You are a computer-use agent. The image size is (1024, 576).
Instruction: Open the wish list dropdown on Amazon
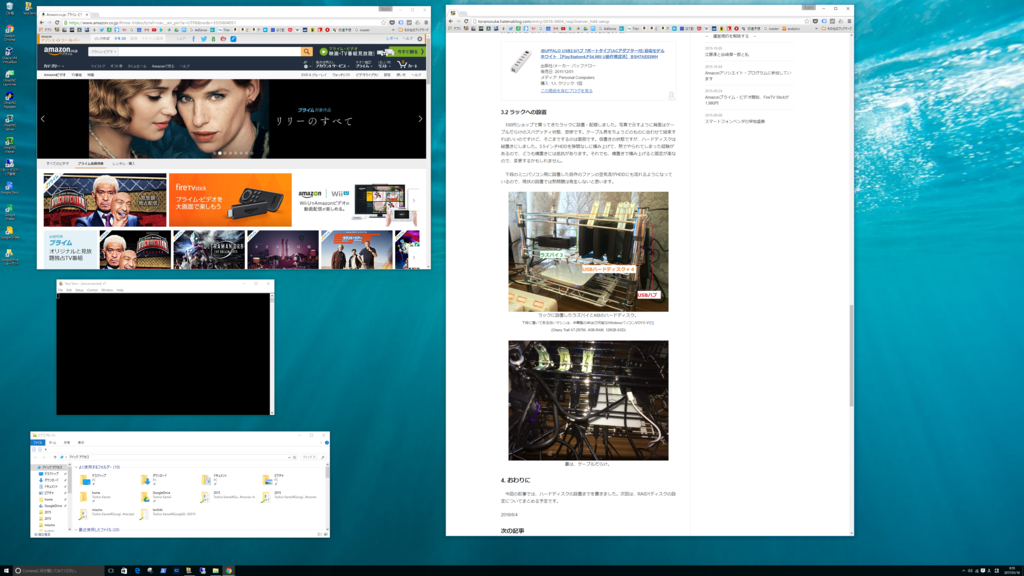tap(384, 65)
